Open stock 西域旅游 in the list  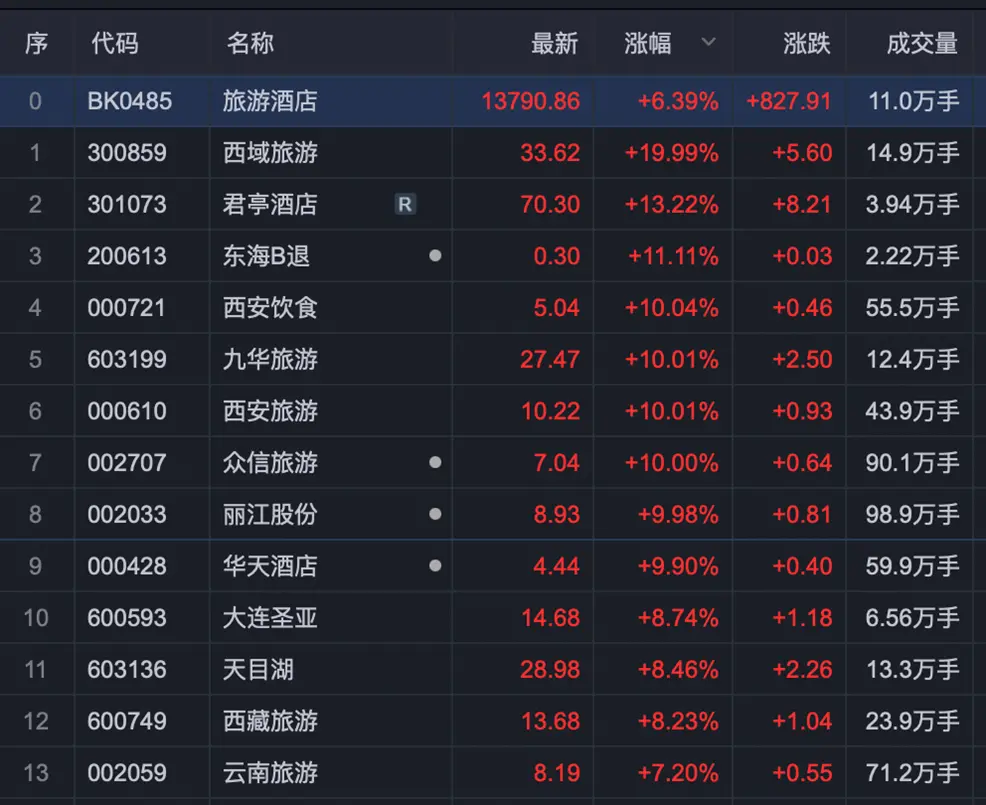(493, 153)
